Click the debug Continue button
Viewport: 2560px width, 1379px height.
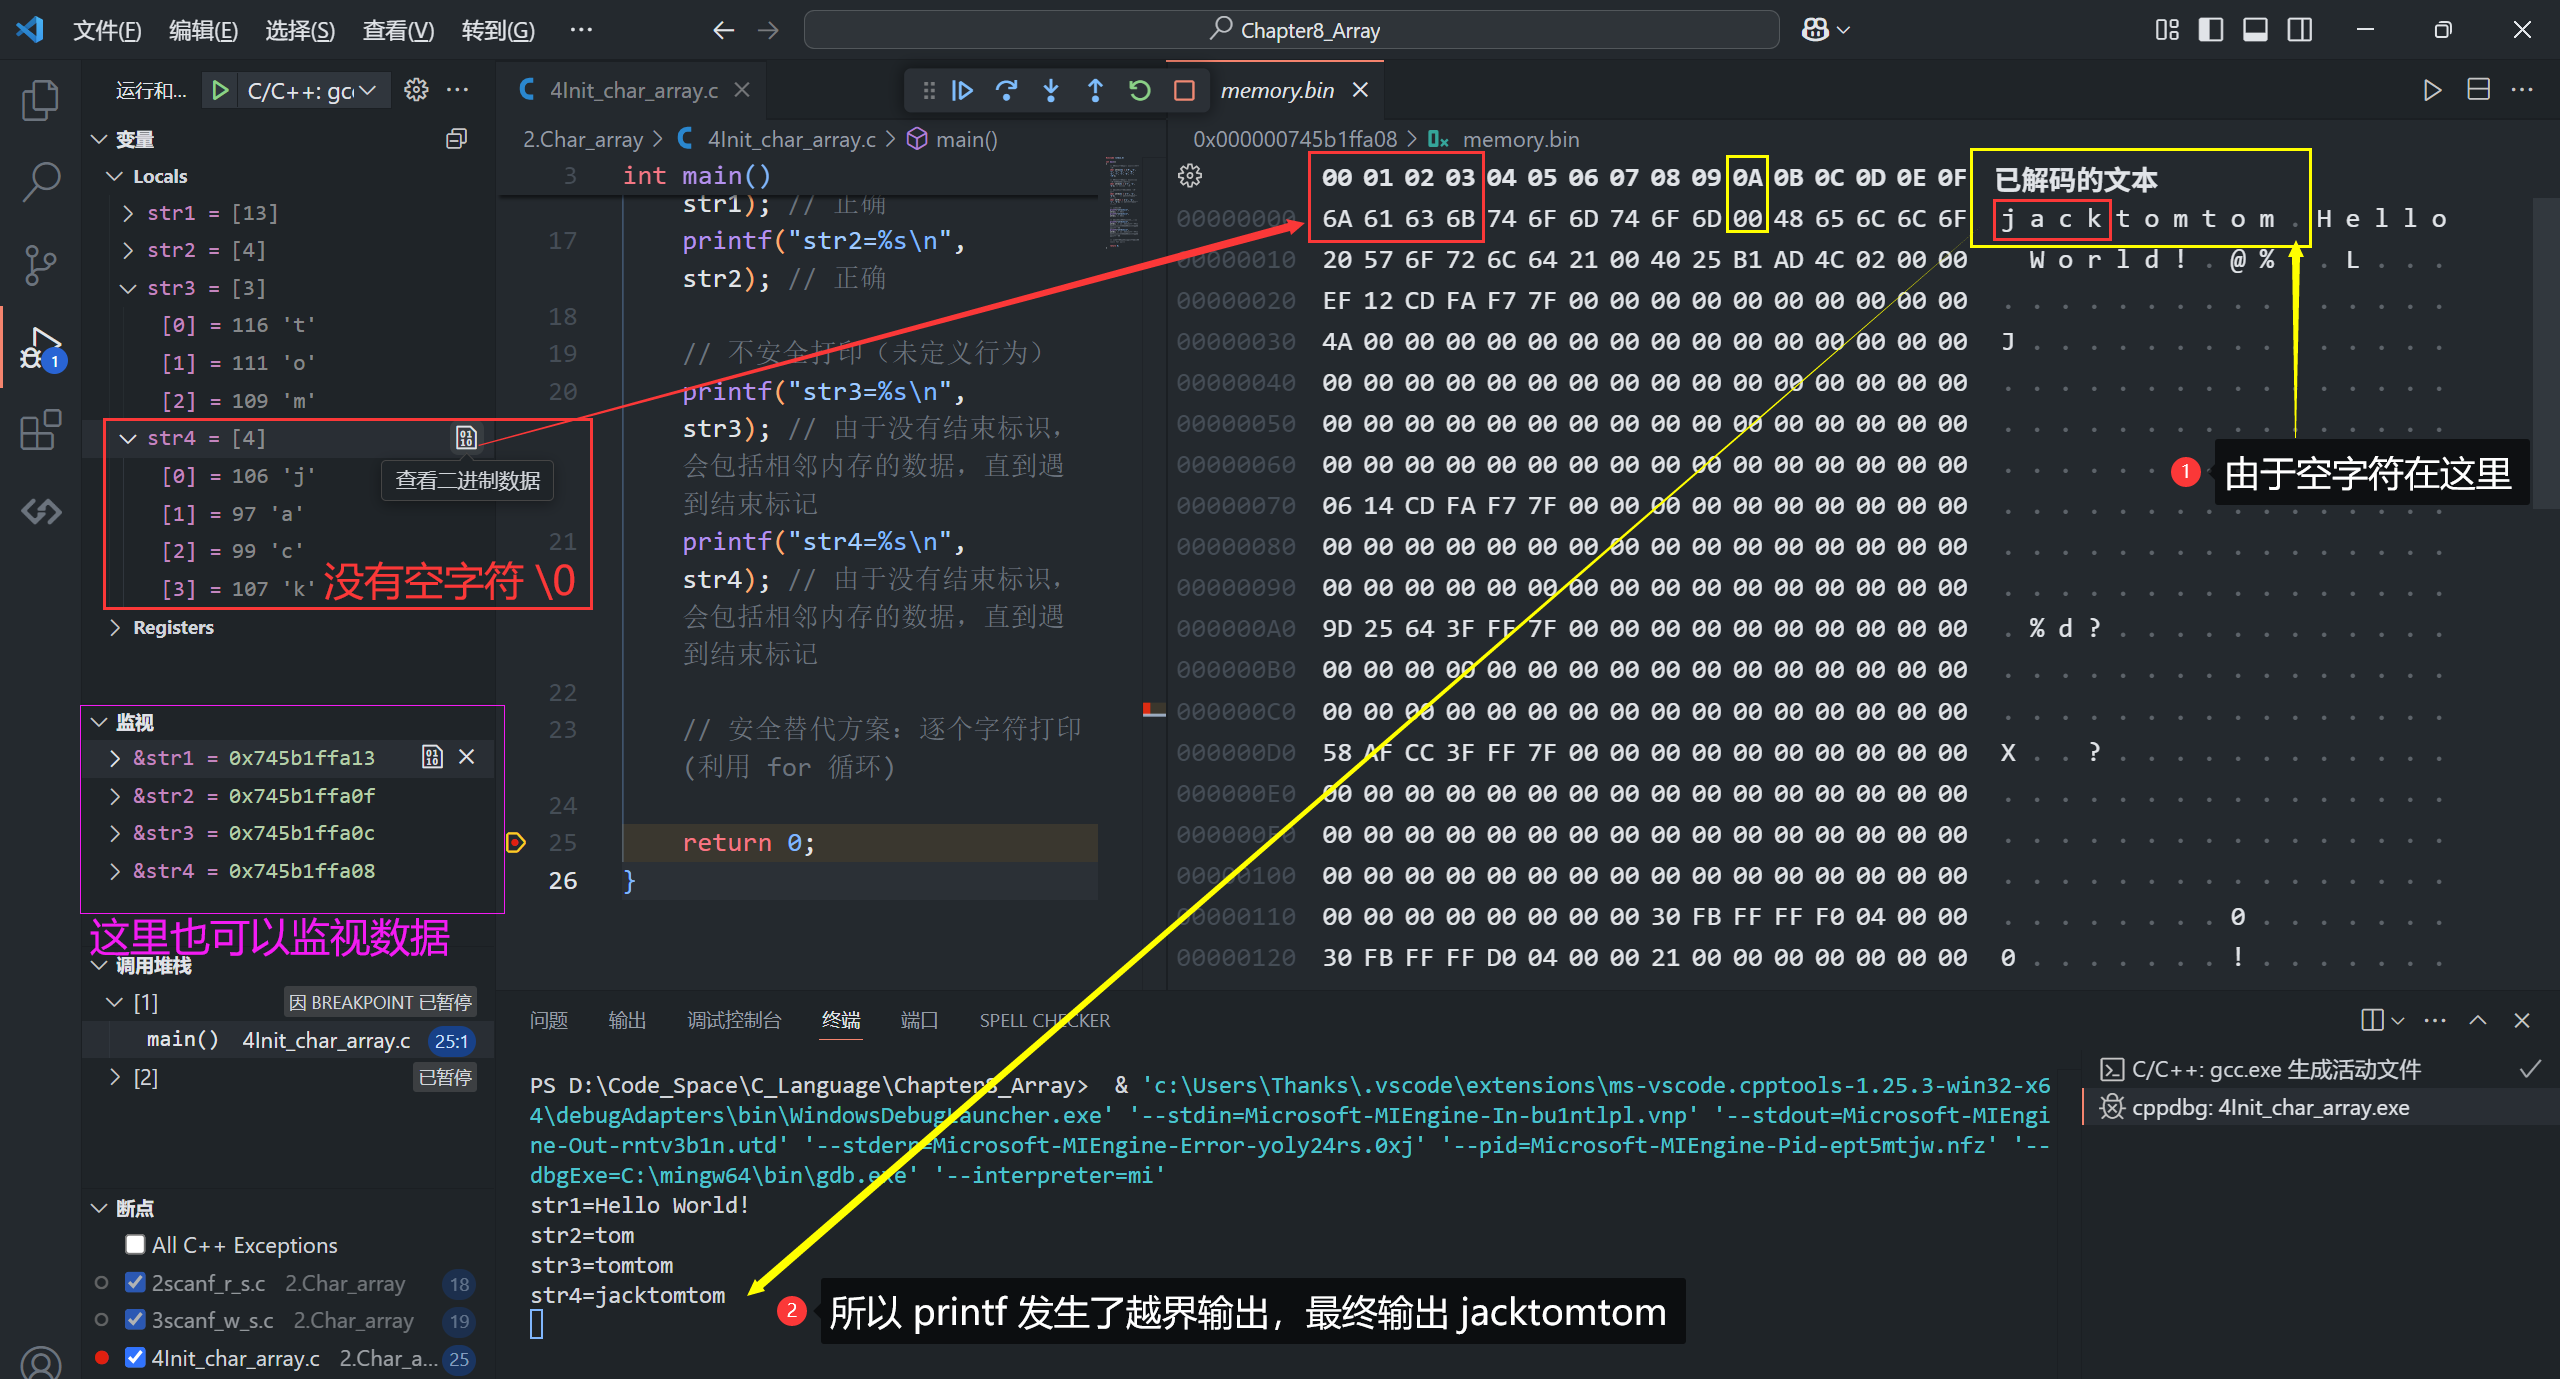(962, 91)
